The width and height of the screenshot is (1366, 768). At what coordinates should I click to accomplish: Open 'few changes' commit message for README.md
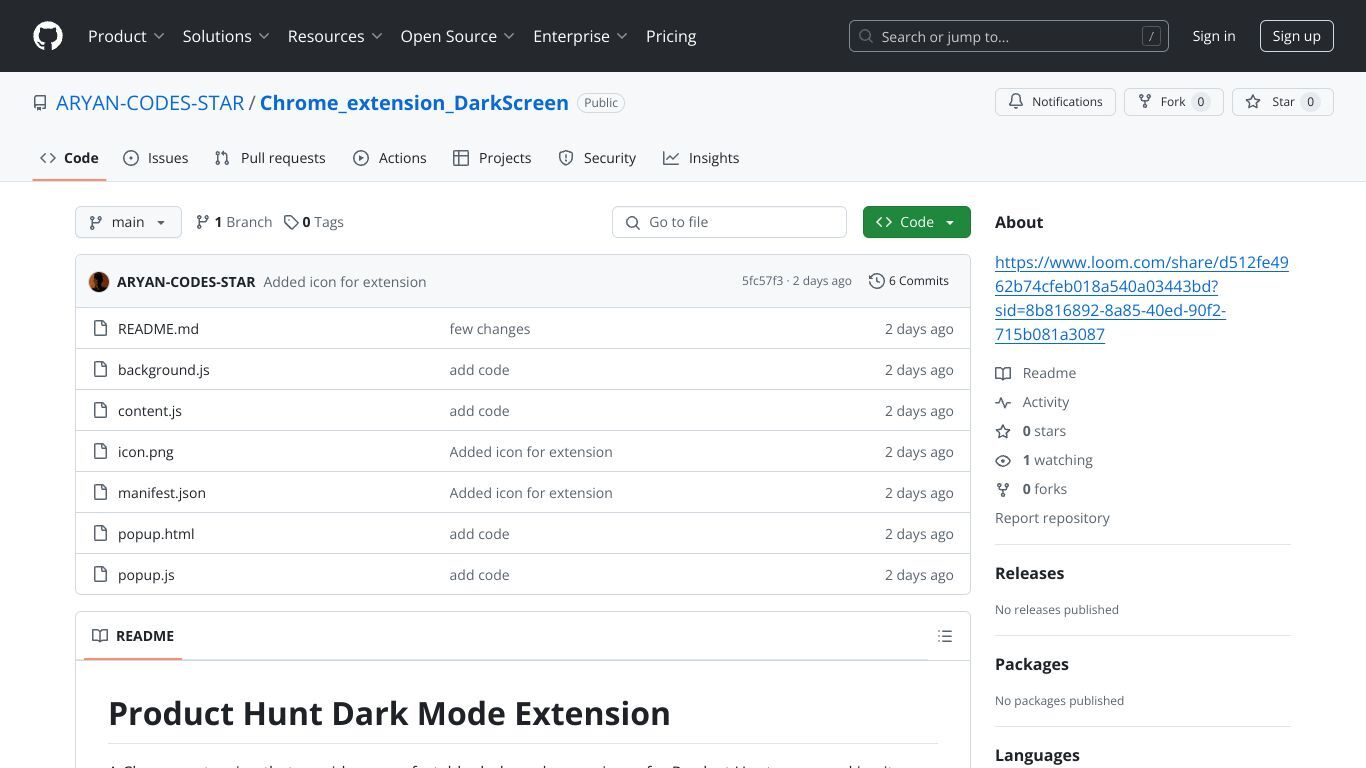pos(490,329)
